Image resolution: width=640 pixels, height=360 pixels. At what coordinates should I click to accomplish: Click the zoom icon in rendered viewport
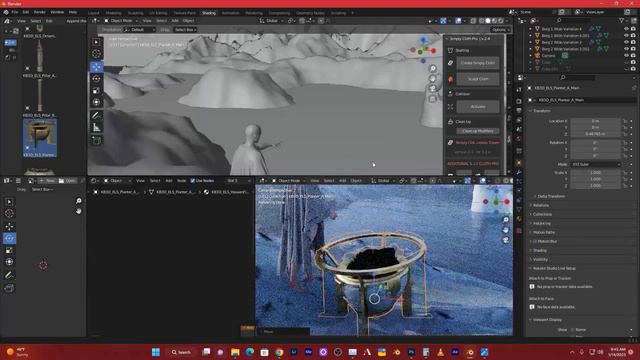506,220
